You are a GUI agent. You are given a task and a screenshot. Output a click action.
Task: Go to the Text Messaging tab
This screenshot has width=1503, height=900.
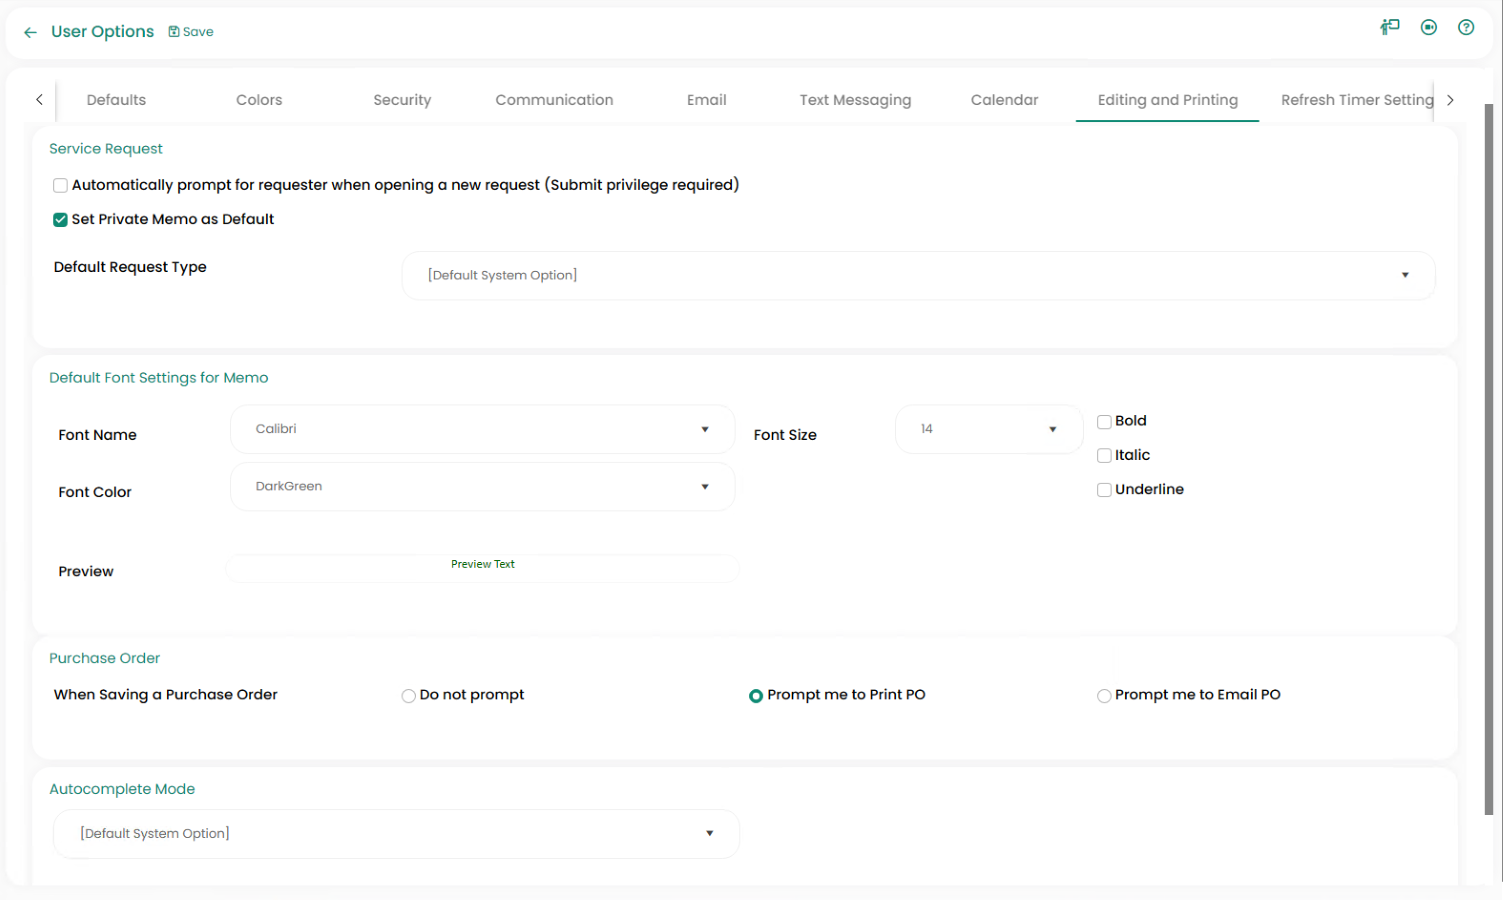[x=855, y=100]
